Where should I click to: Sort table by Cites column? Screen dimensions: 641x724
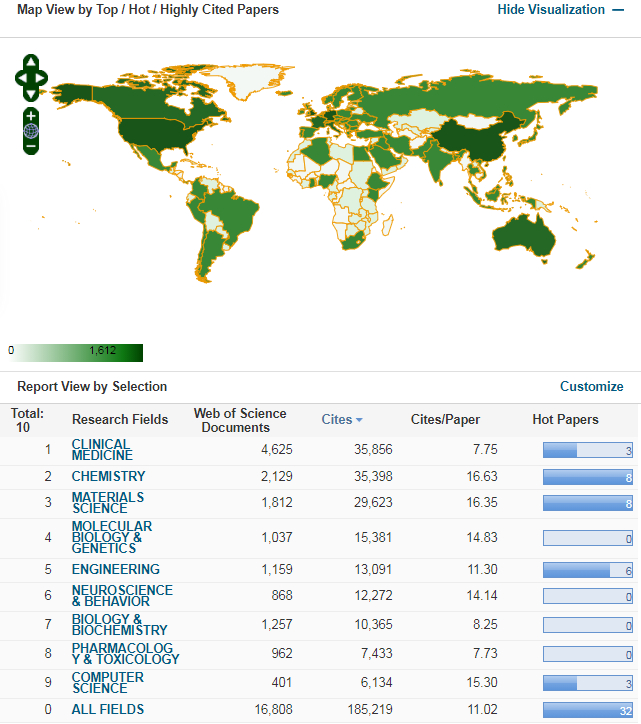click(x=342, y=419)
